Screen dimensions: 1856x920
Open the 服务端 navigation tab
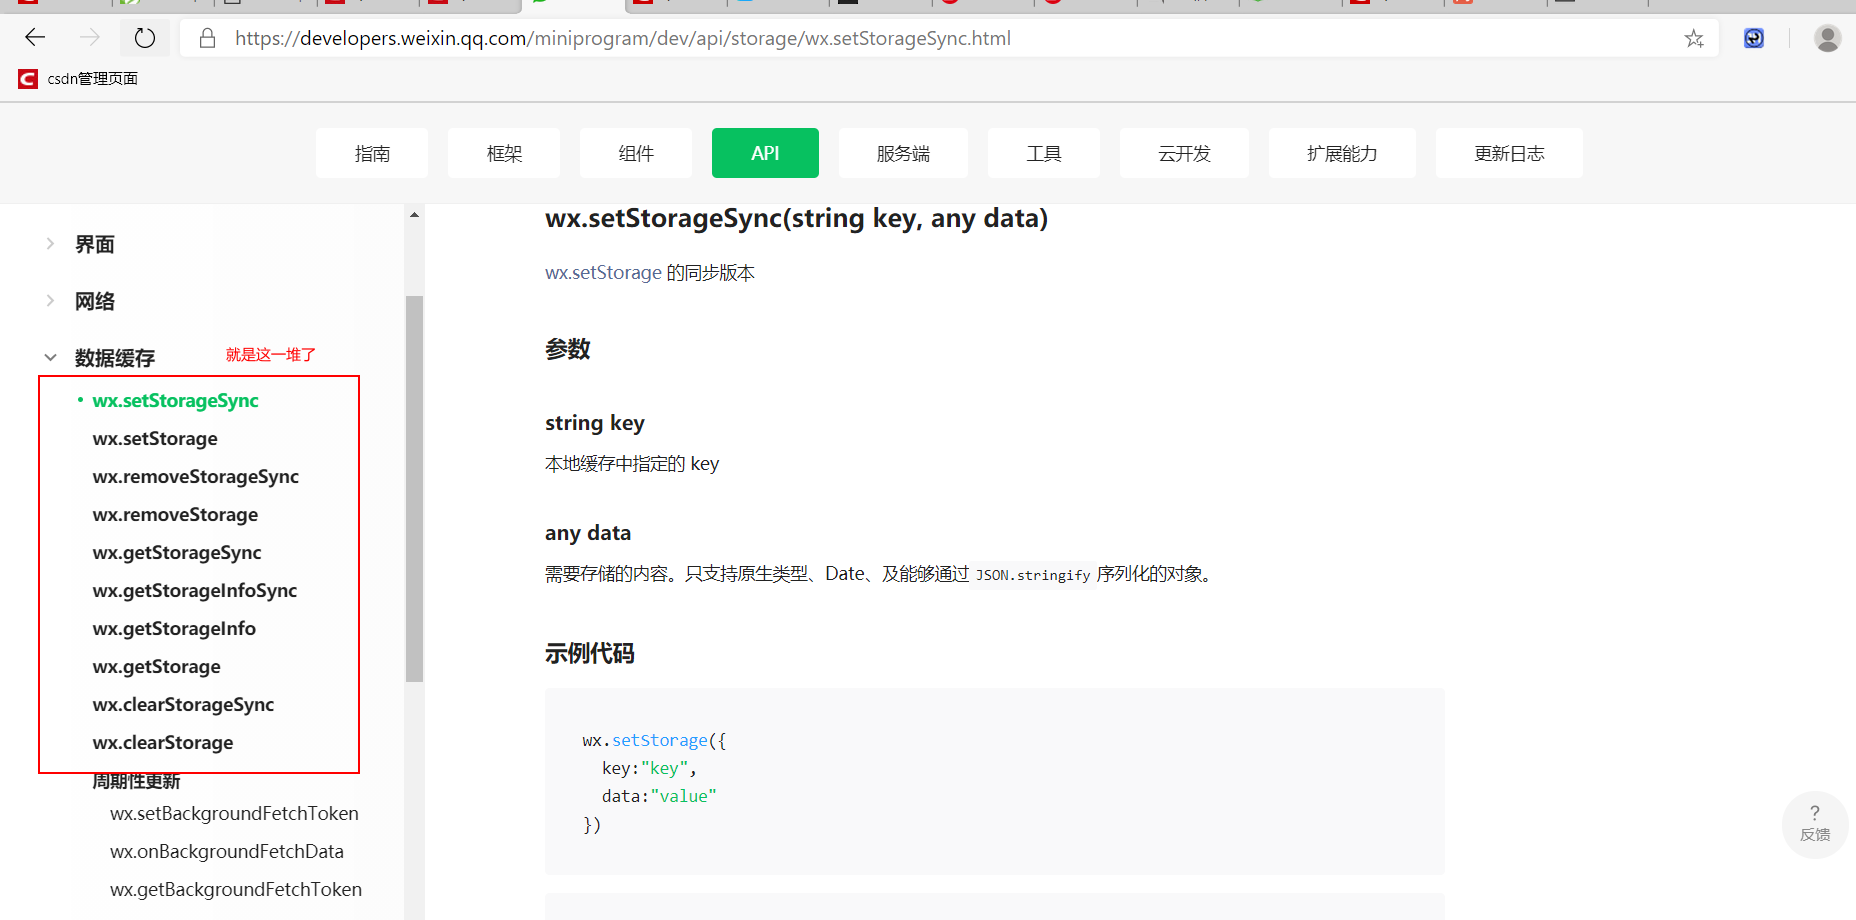tap(902, 152)
